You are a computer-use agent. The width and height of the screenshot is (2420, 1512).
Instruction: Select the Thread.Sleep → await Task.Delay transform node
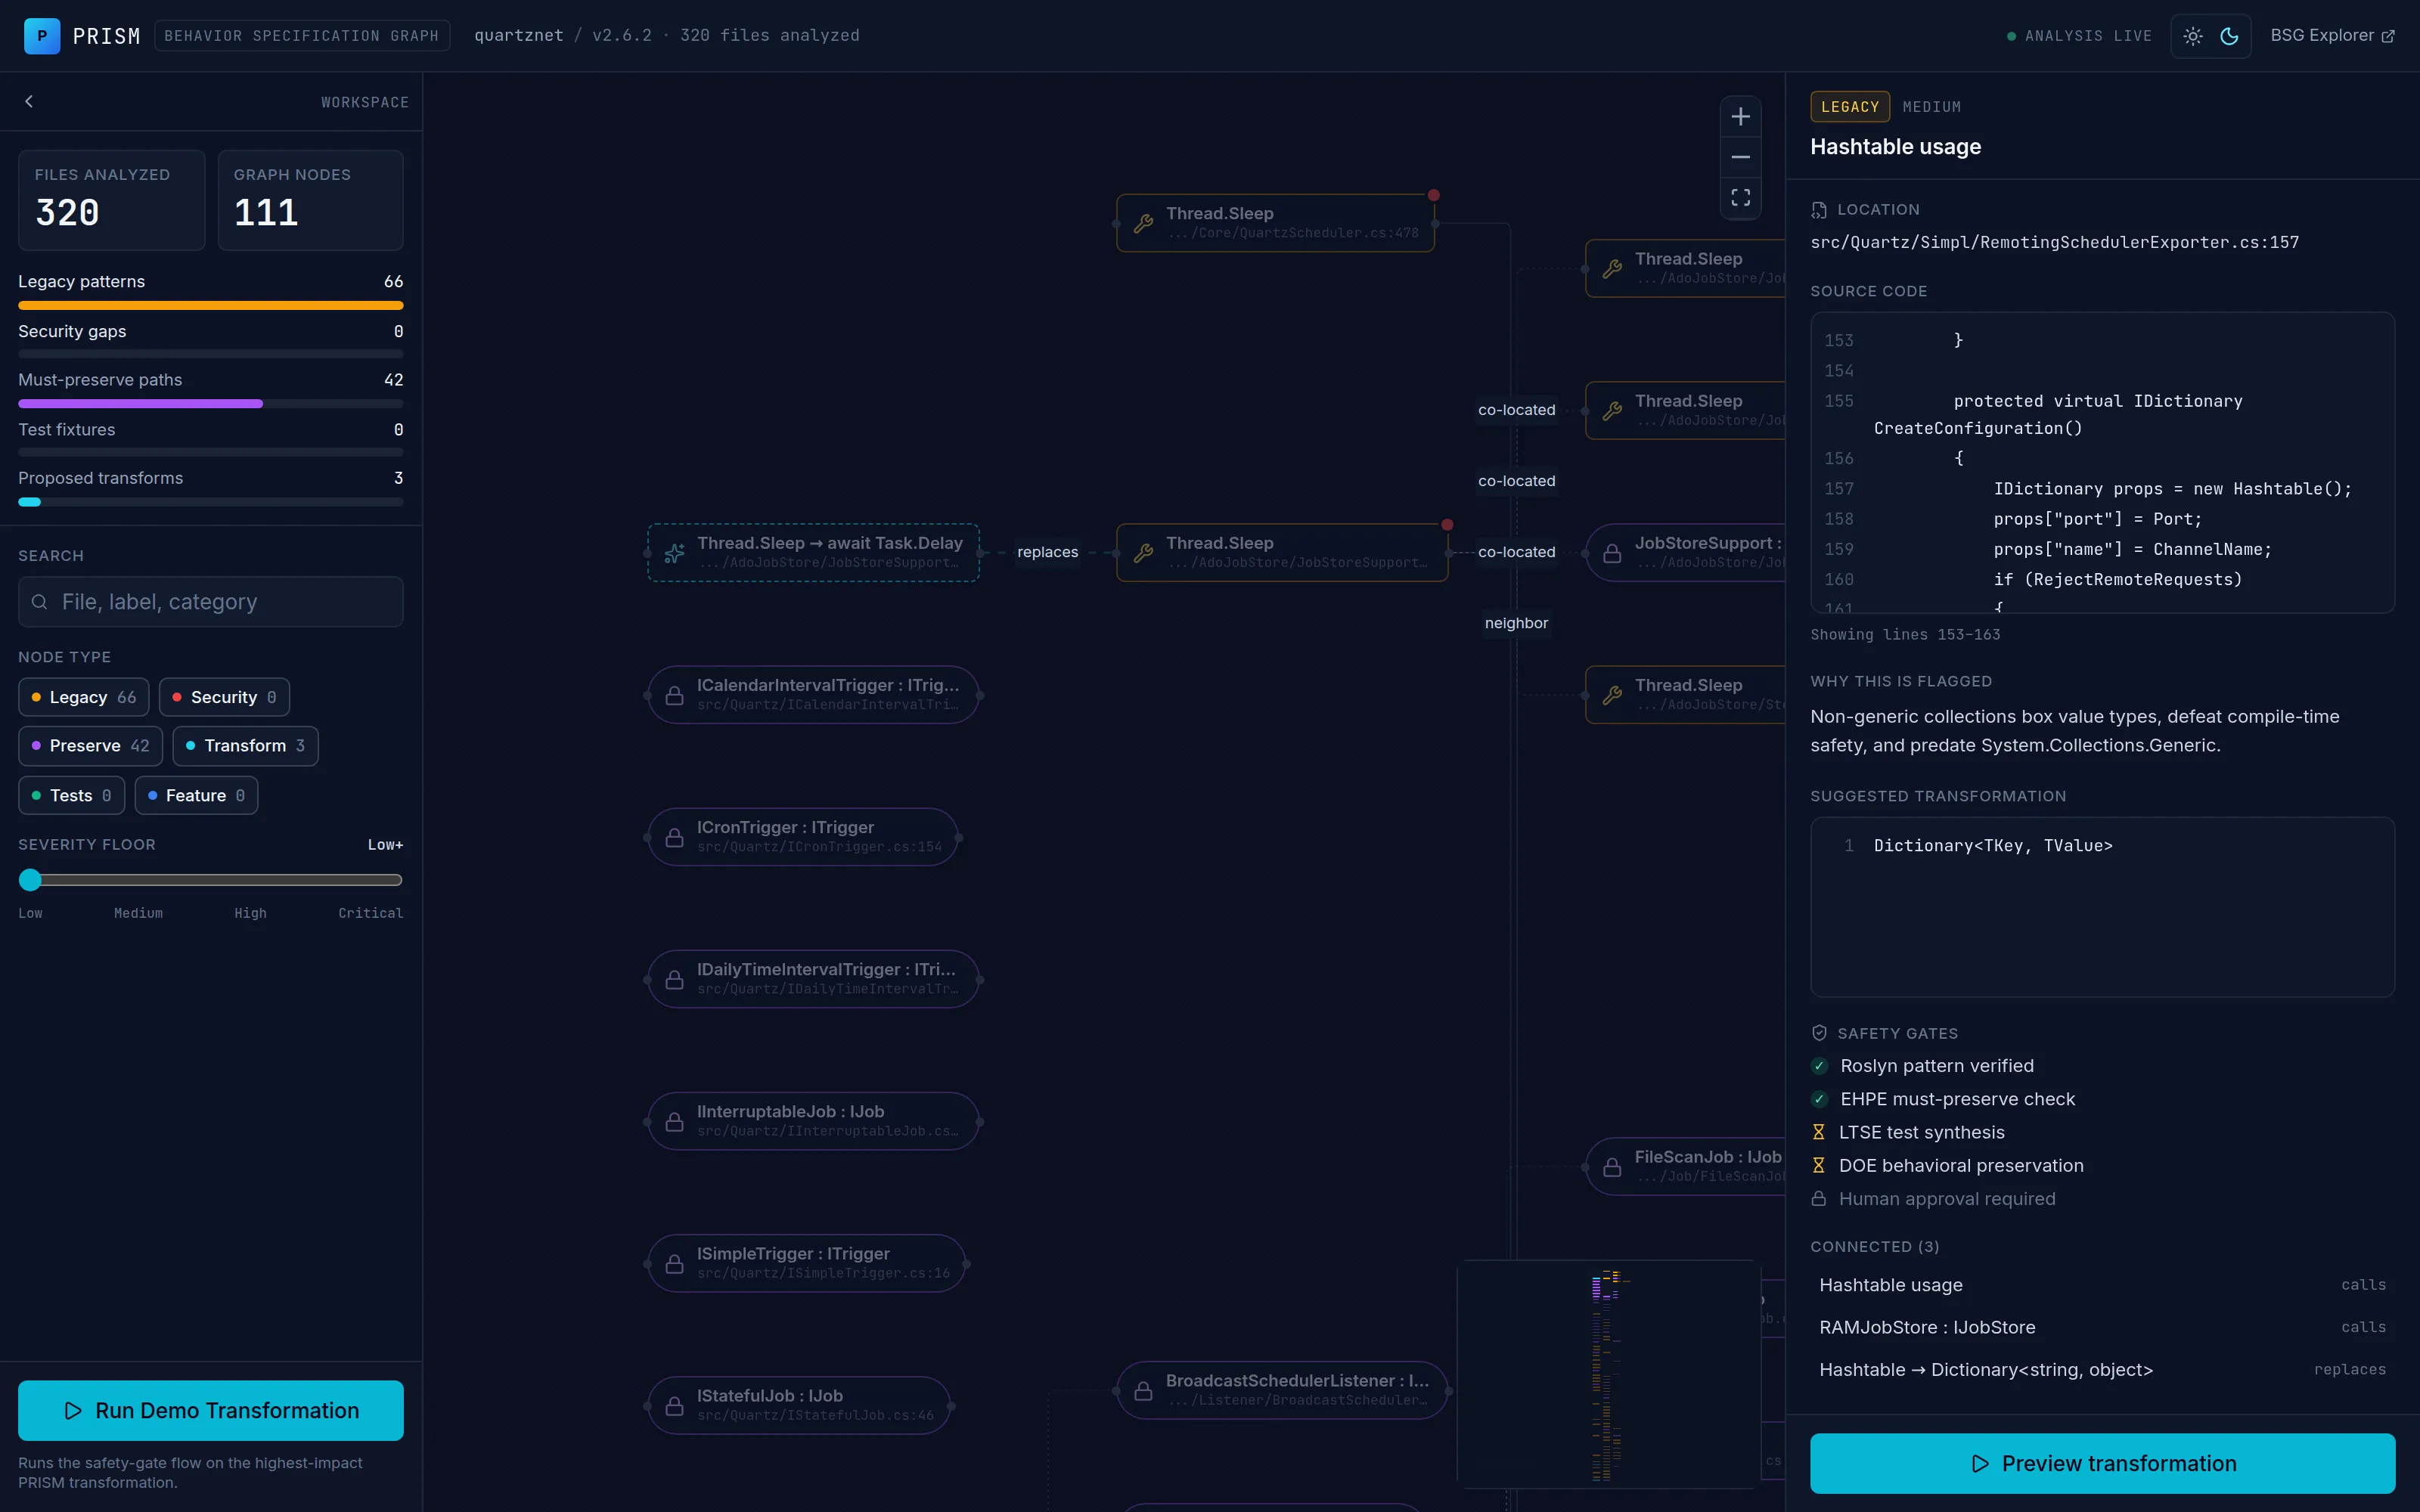point(813,552)
